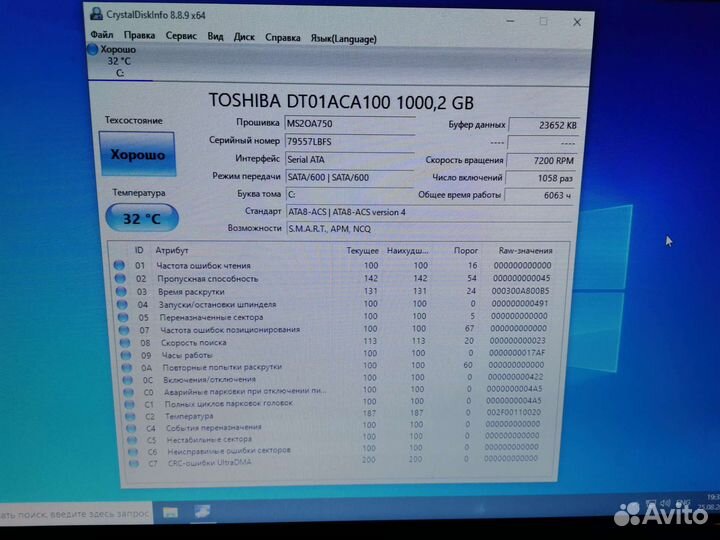The image size is (720, 540).
Task: Open the Файл menu
Action: pyautogui.click(x=101, y=35)
